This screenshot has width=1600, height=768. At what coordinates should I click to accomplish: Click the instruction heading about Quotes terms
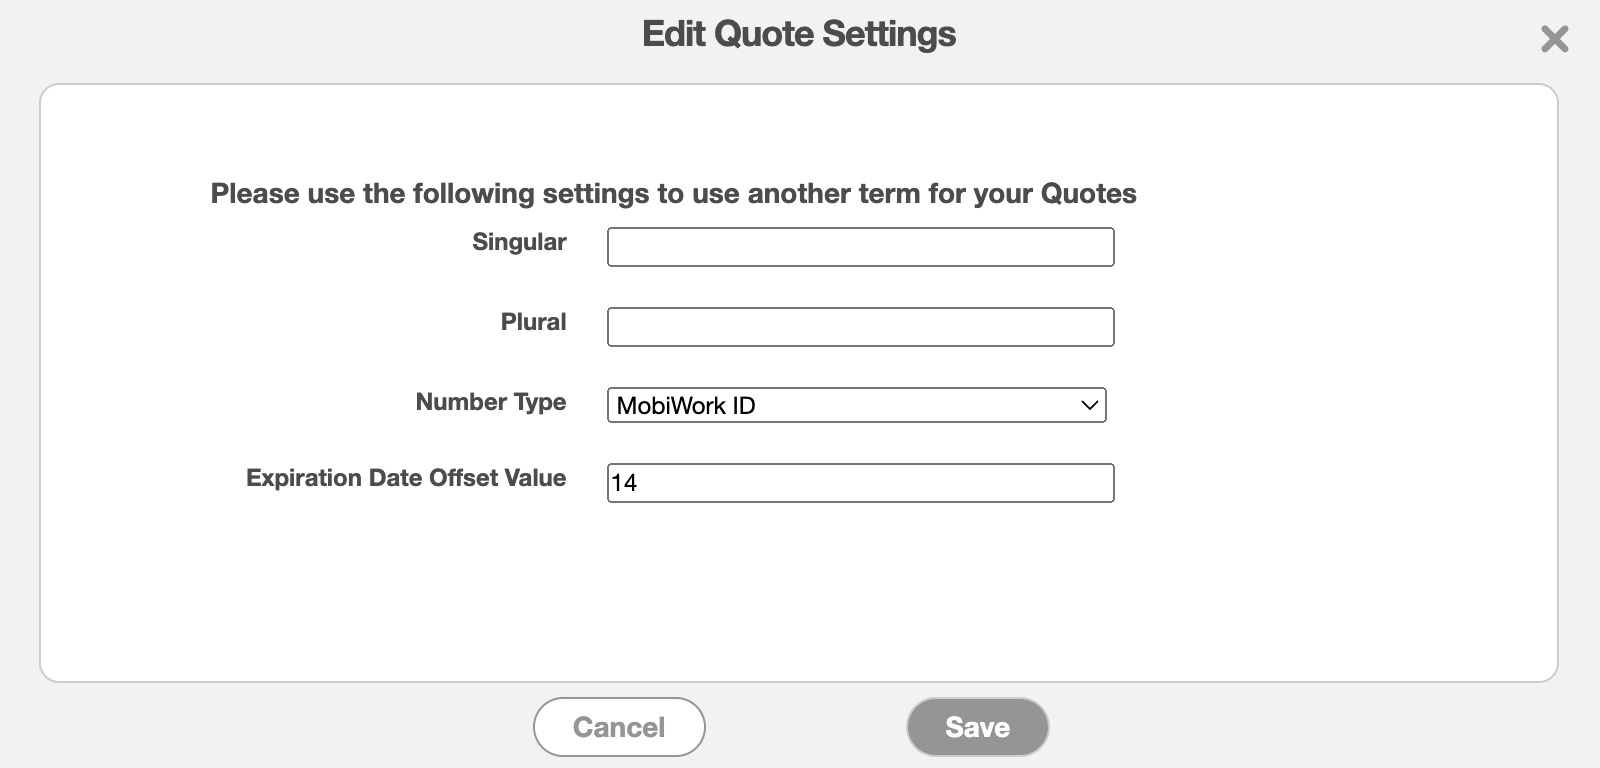(x=673, y=193)
